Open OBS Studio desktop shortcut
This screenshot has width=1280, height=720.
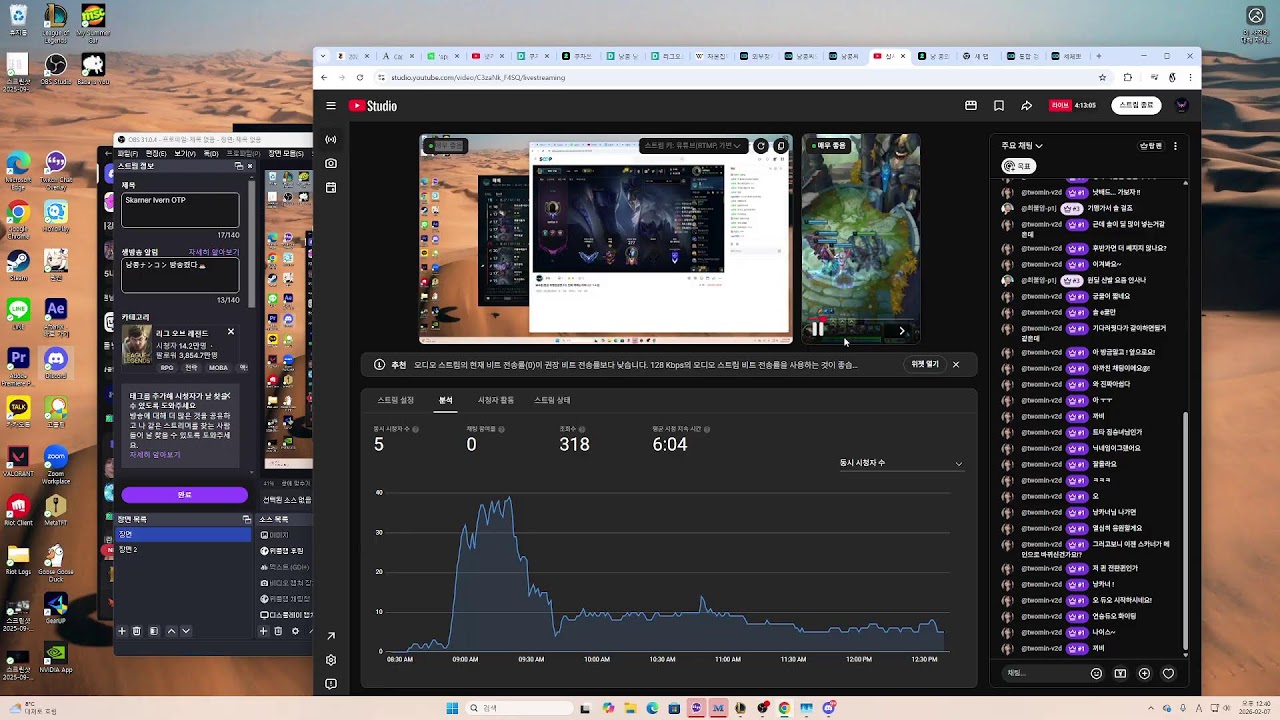tap(56, 69)
